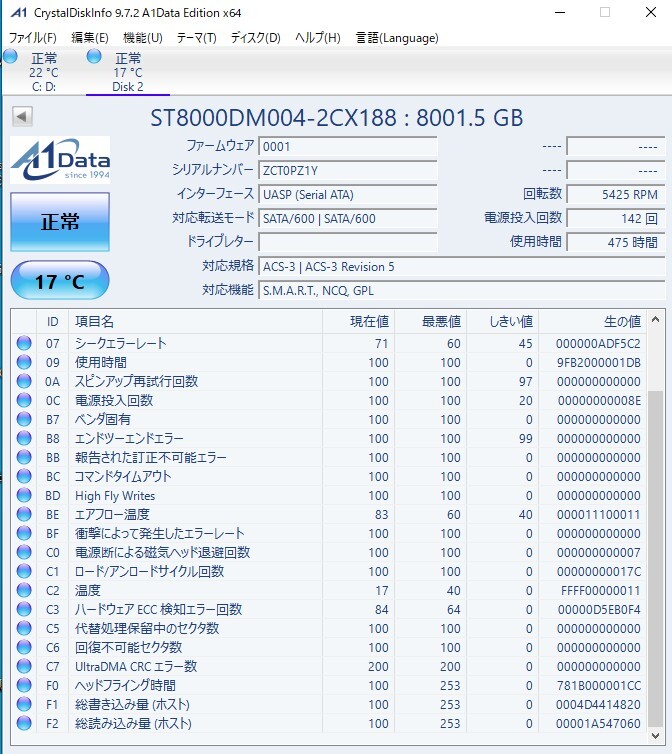Click status orb for Disk 2
This screenshot has width=672, height=754.
(x=94, y=57)
